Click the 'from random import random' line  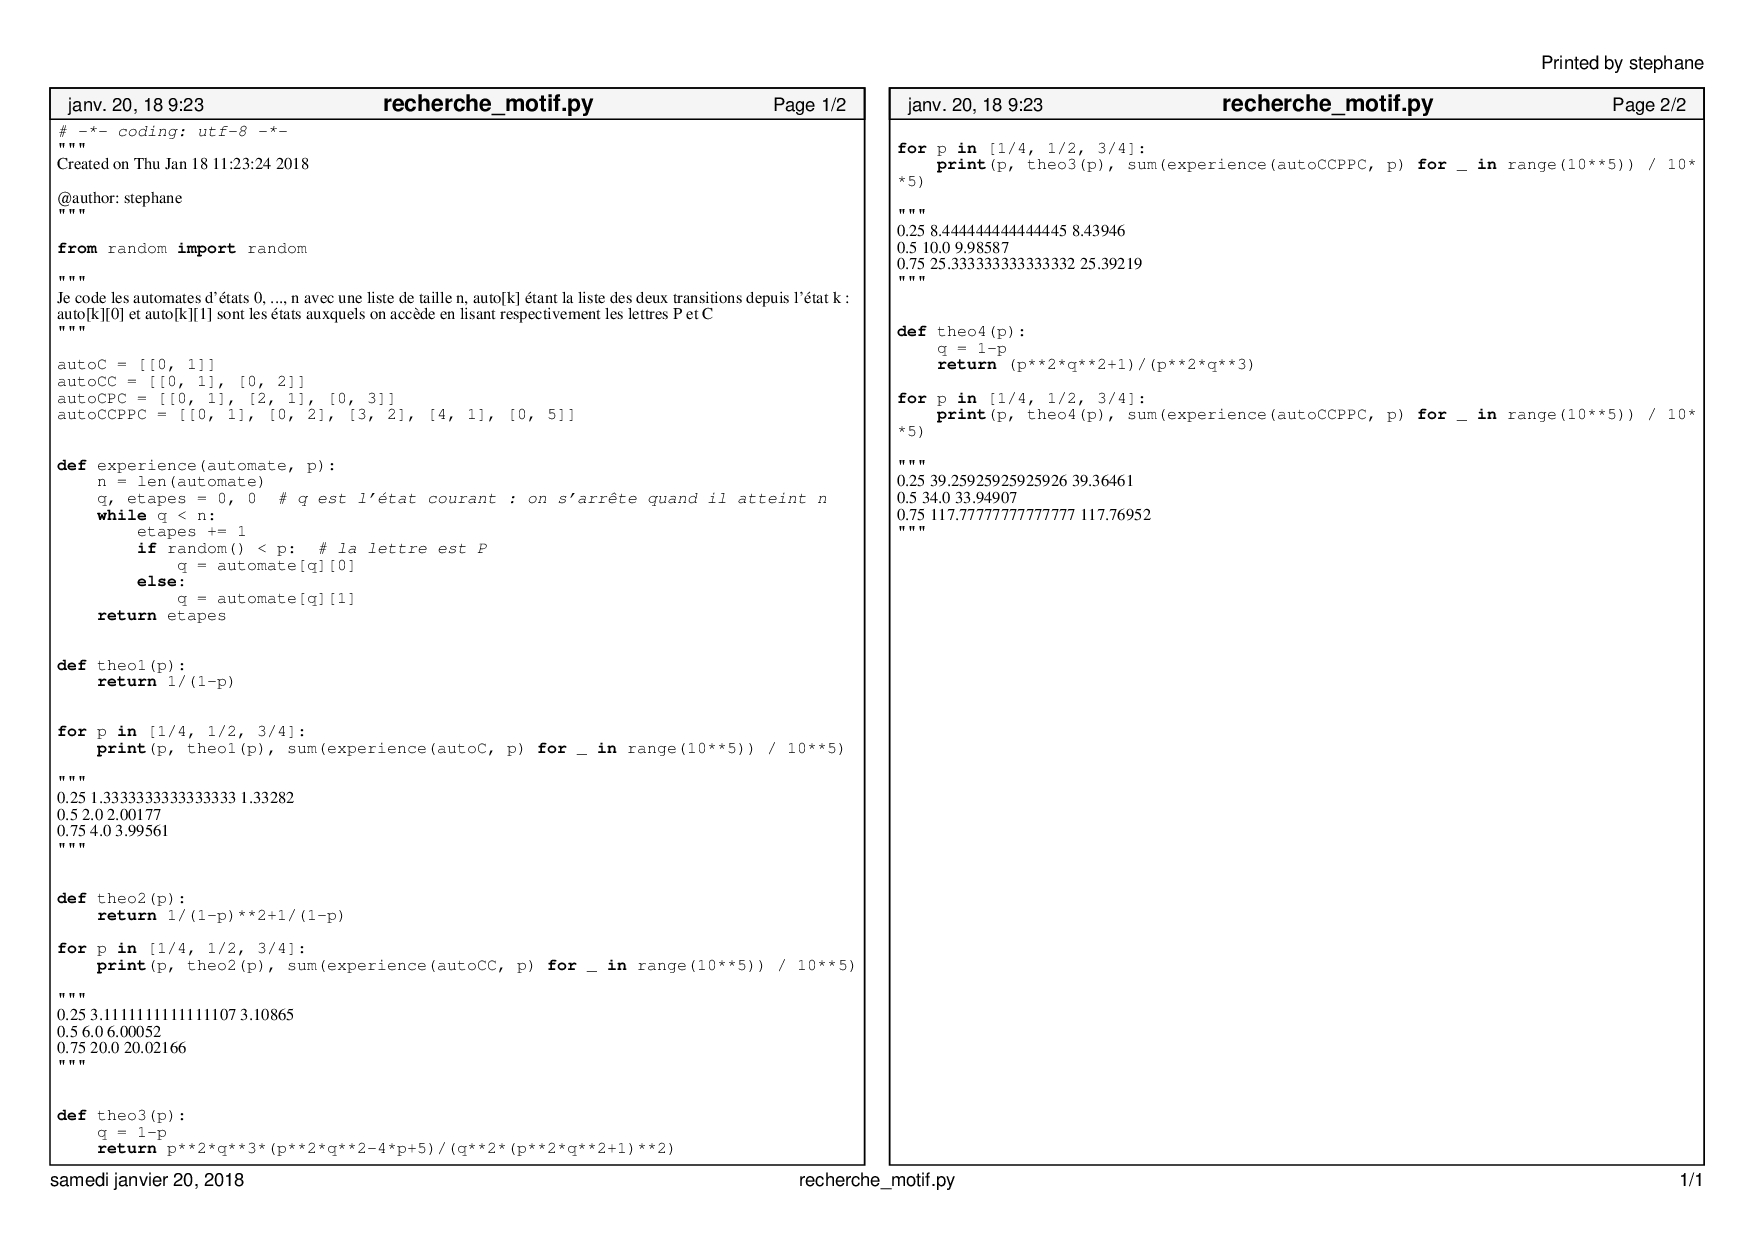[182, 248]
